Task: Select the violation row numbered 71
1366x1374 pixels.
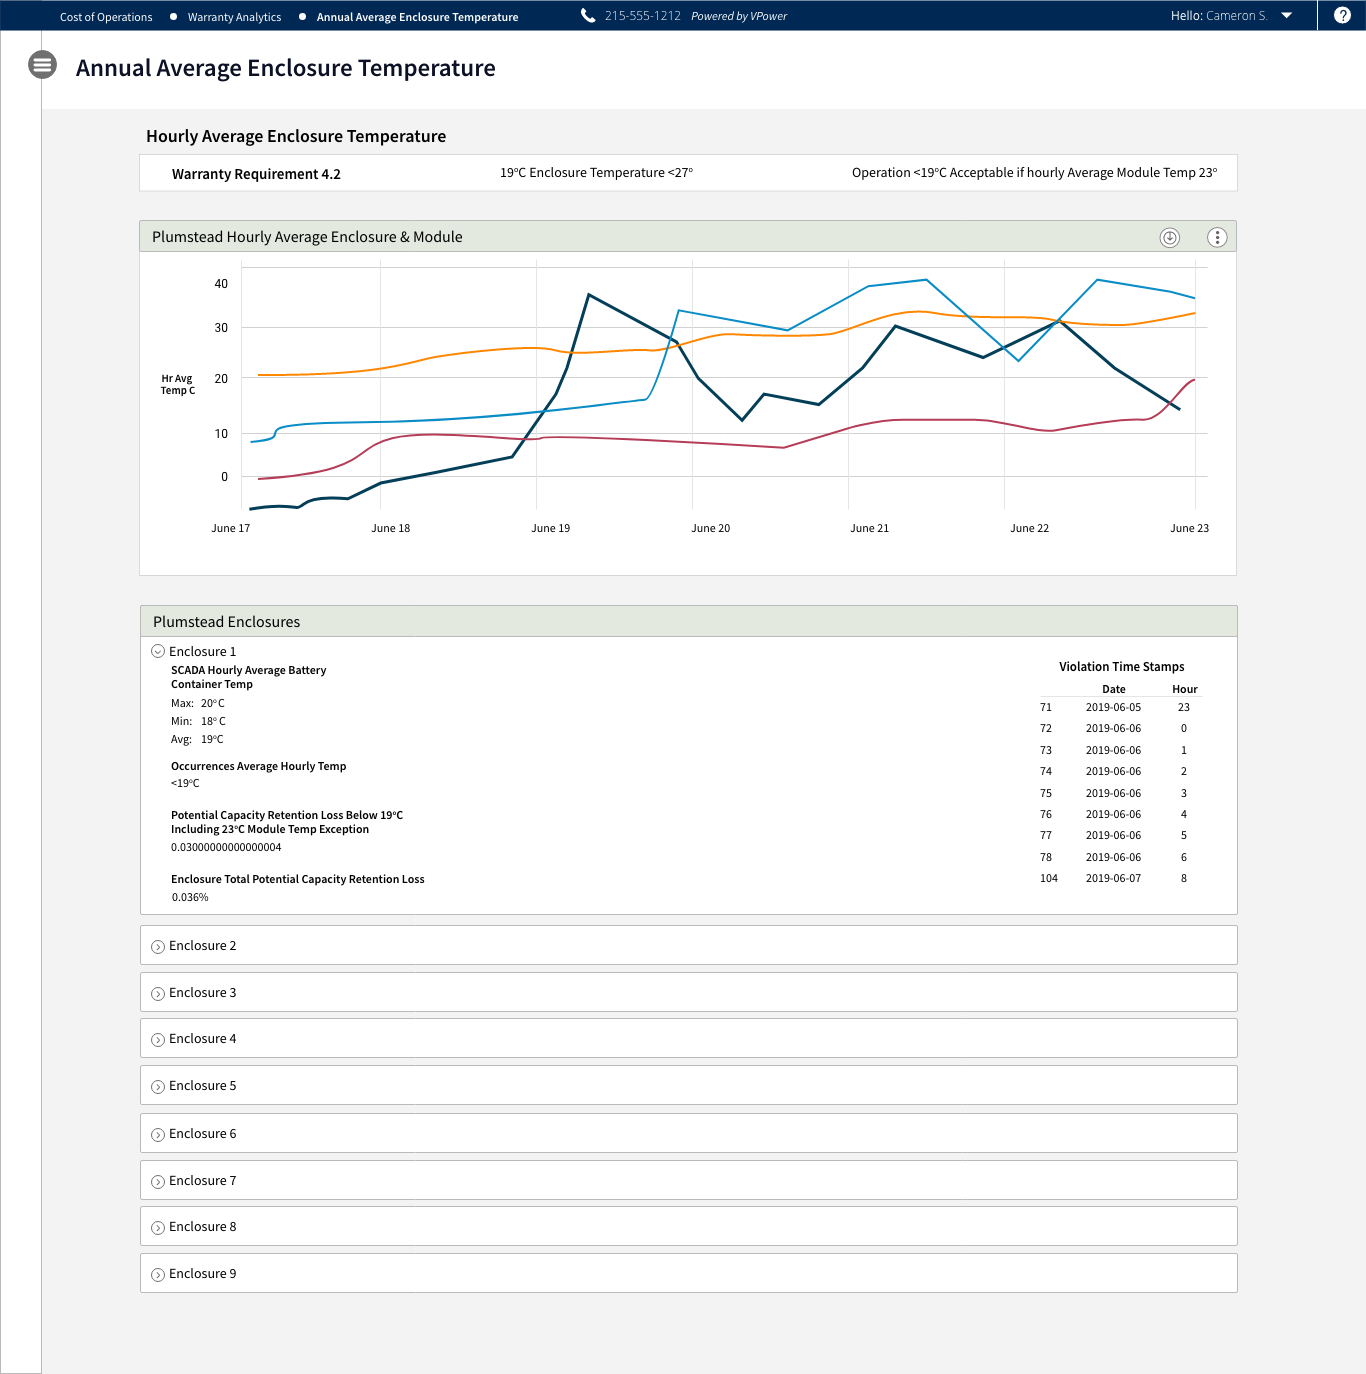Action: [x=1119, y=707]
